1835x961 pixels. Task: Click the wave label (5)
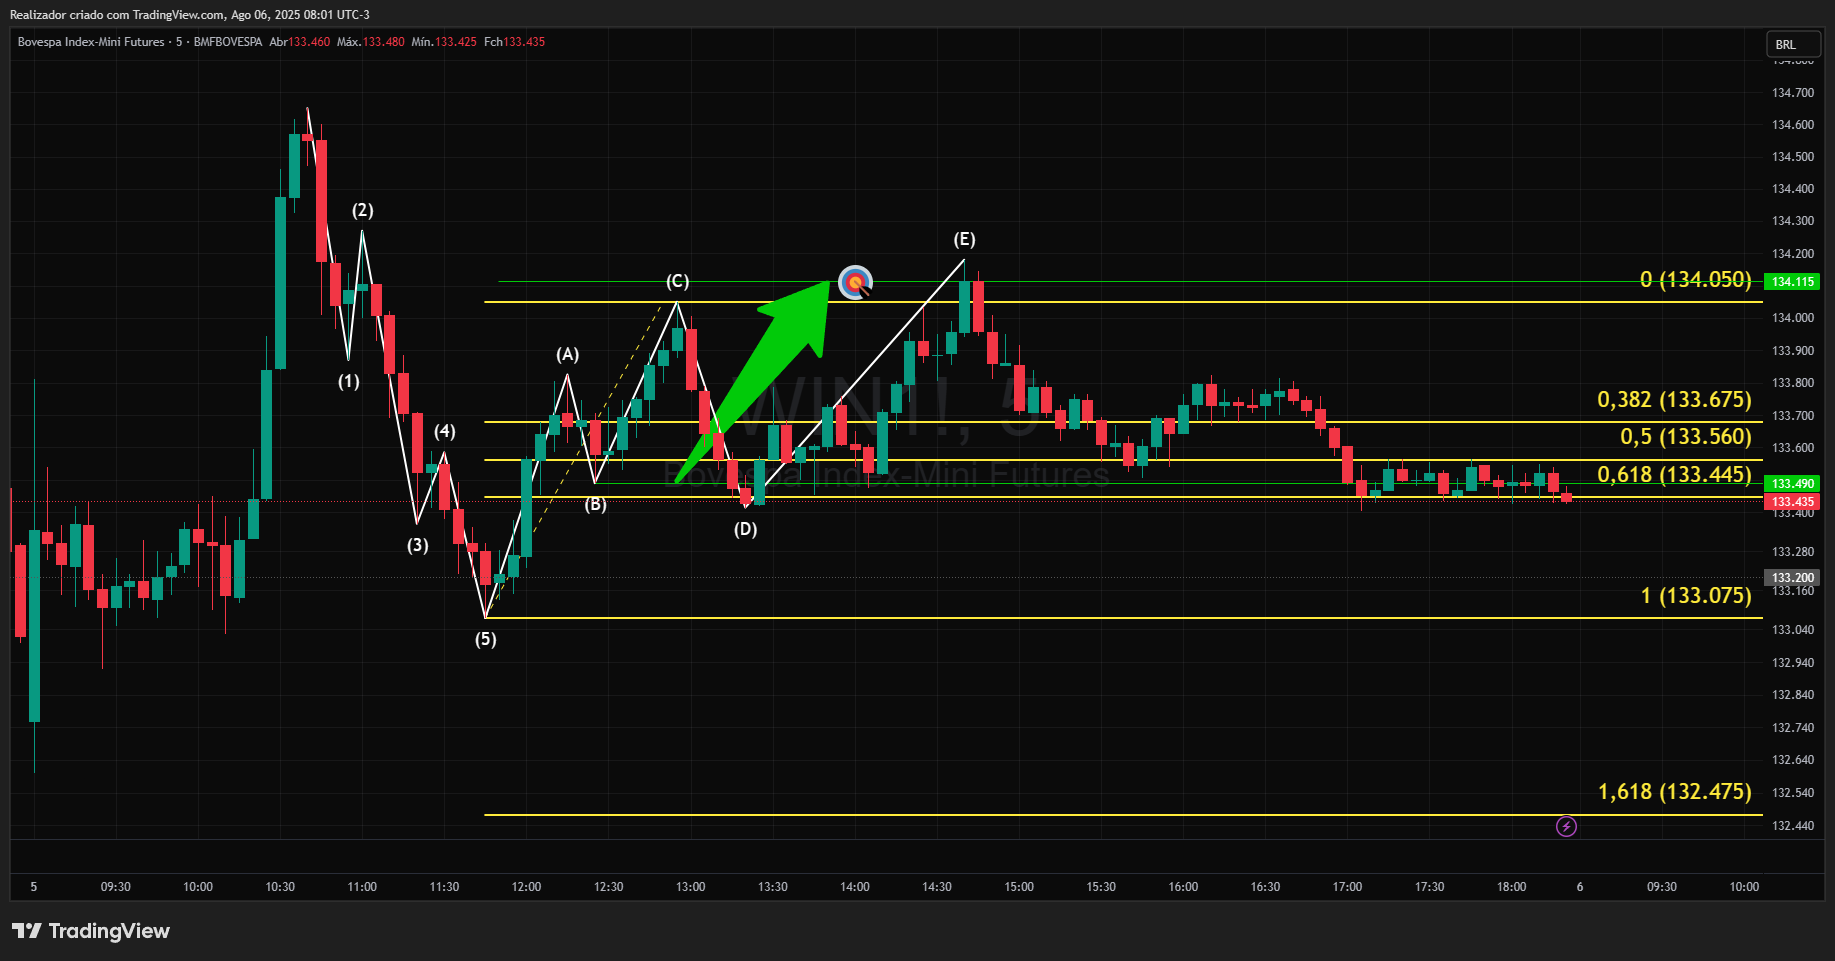point(485,639)
